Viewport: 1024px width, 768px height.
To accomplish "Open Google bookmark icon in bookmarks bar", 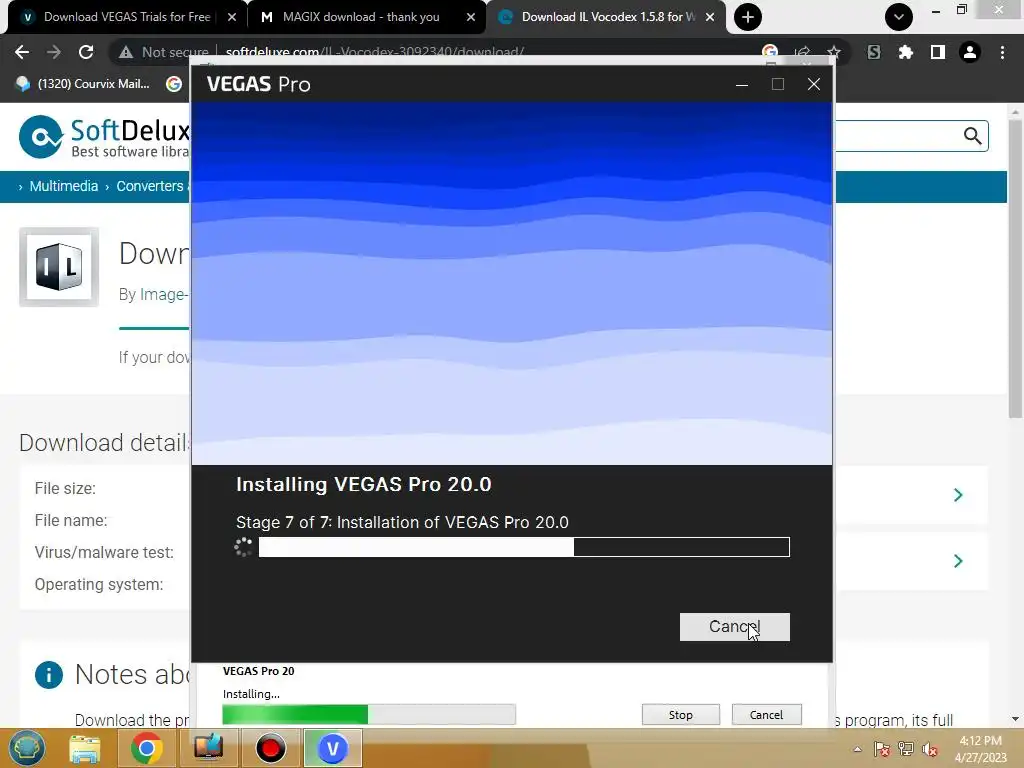I will 174,84.
